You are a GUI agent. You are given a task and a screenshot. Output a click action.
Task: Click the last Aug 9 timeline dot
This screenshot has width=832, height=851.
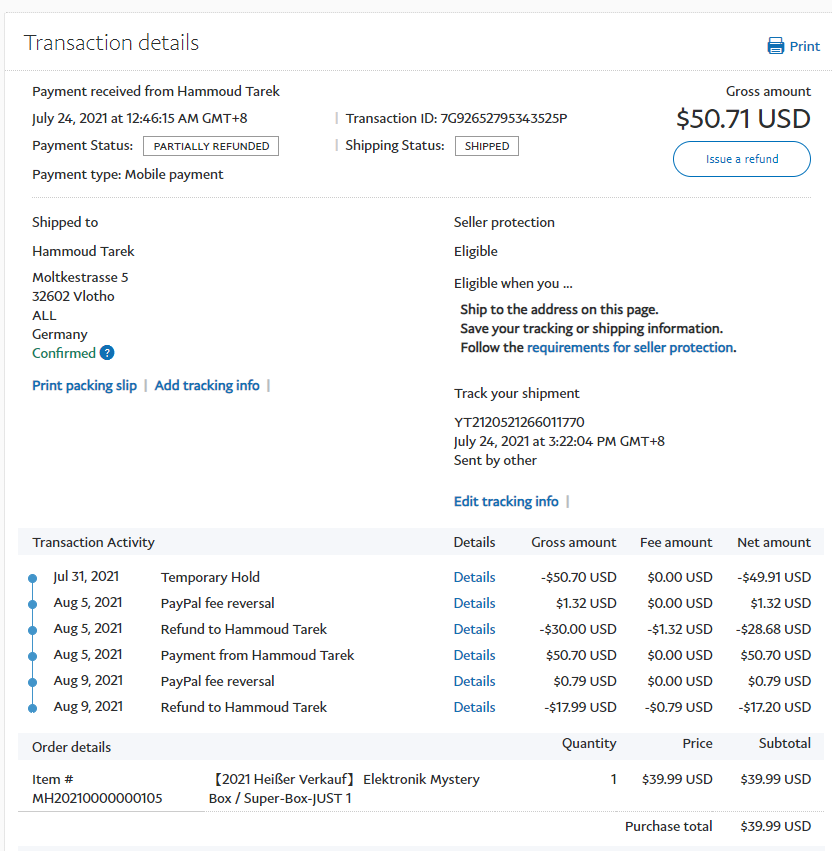tap(33, 708)
